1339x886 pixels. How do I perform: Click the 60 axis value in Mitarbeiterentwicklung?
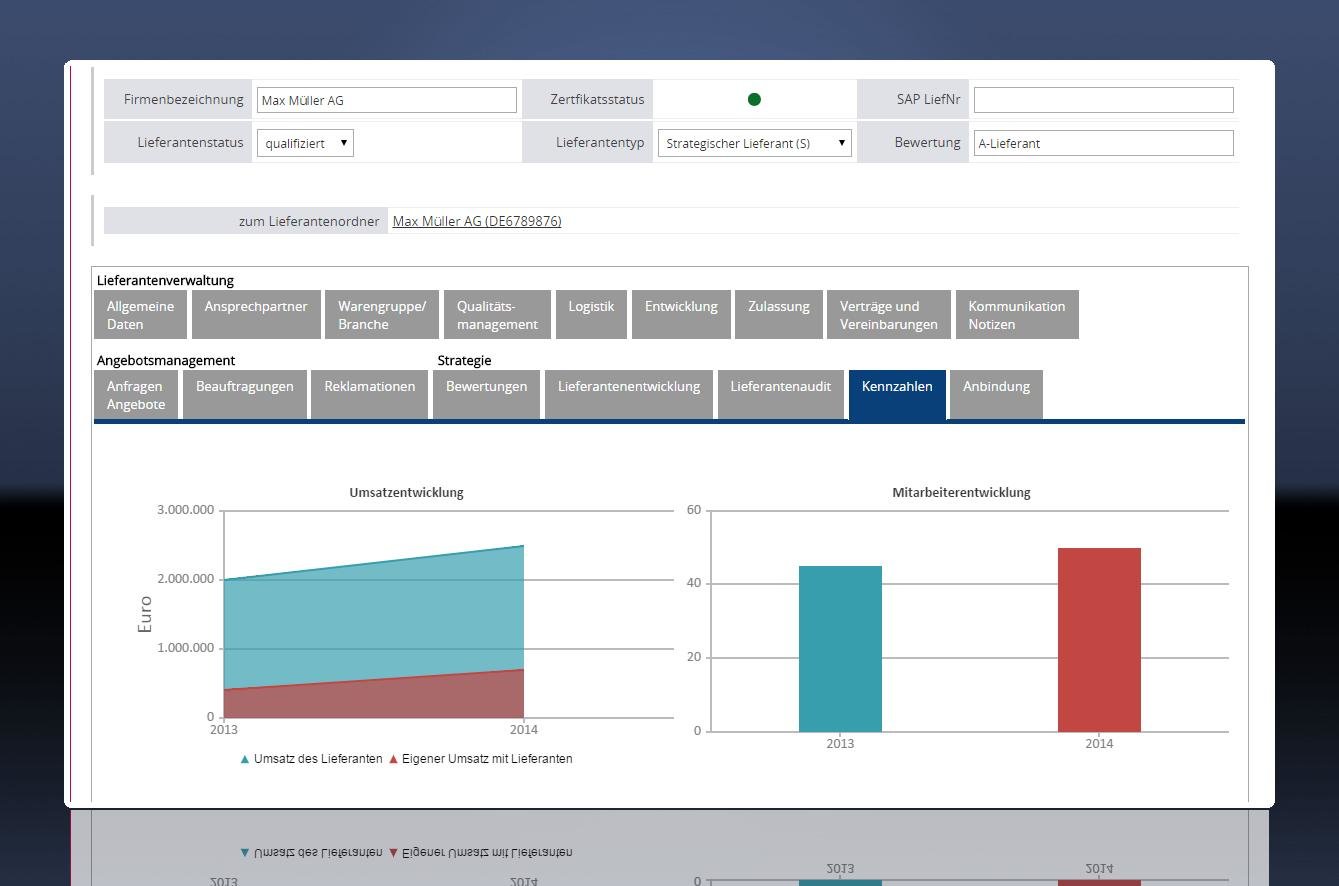click(x=694, y=510)
